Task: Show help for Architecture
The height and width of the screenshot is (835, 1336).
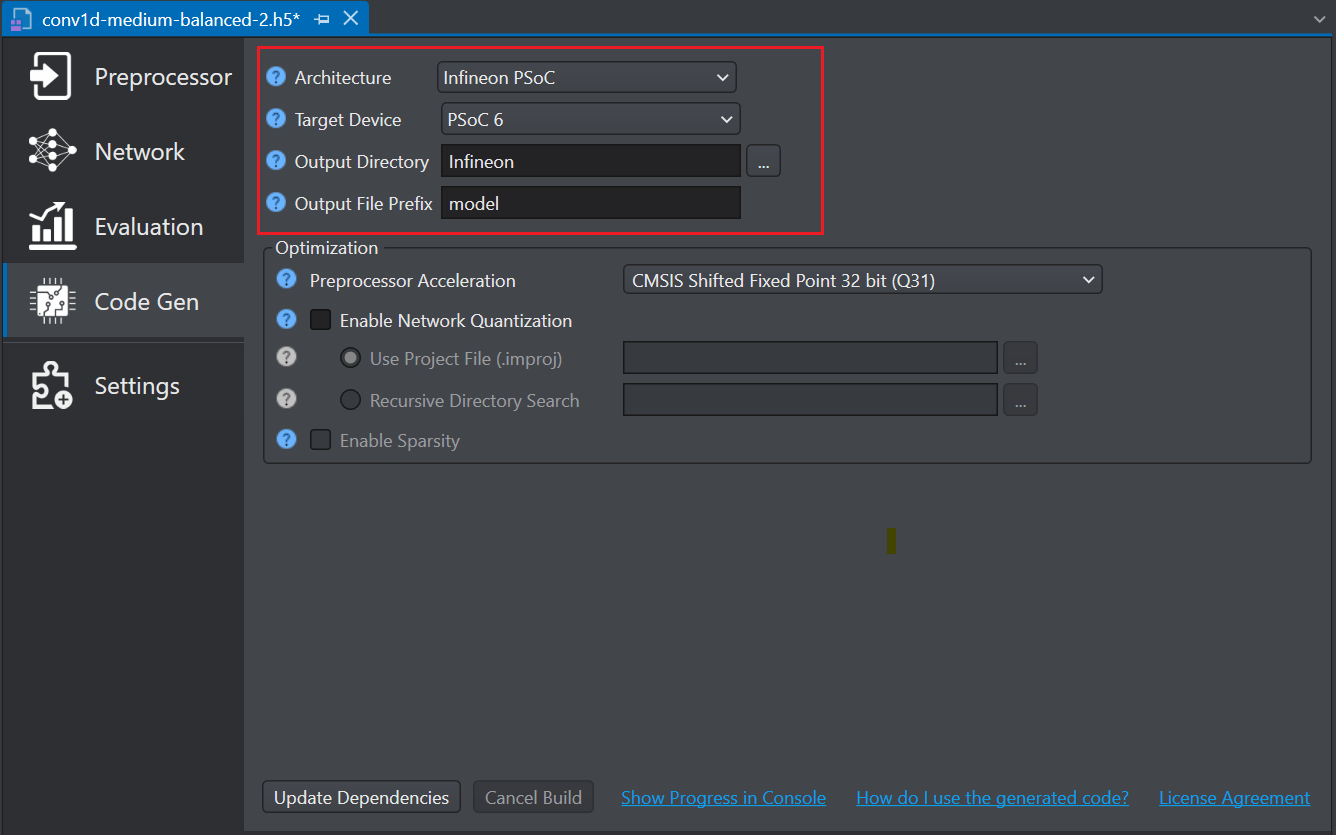Action: coord(276,77)
